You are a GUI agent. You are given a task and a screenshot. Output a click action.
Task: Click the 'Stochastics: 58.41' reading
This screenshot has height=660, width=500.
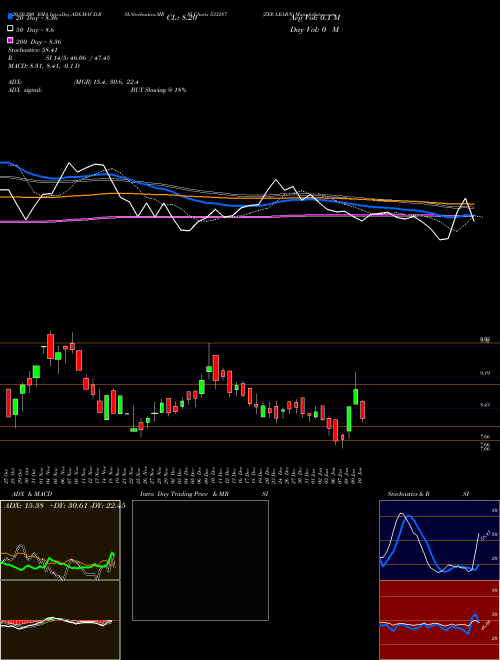click(33, 50)
